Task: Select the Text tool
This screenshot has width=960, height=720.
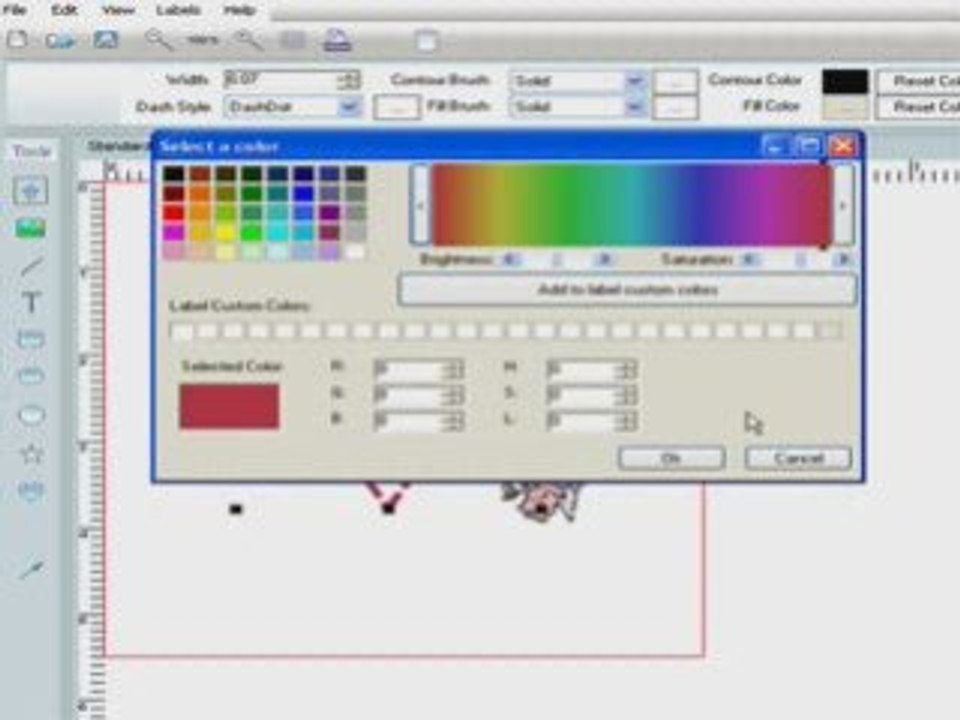Action: pos(31,302)
